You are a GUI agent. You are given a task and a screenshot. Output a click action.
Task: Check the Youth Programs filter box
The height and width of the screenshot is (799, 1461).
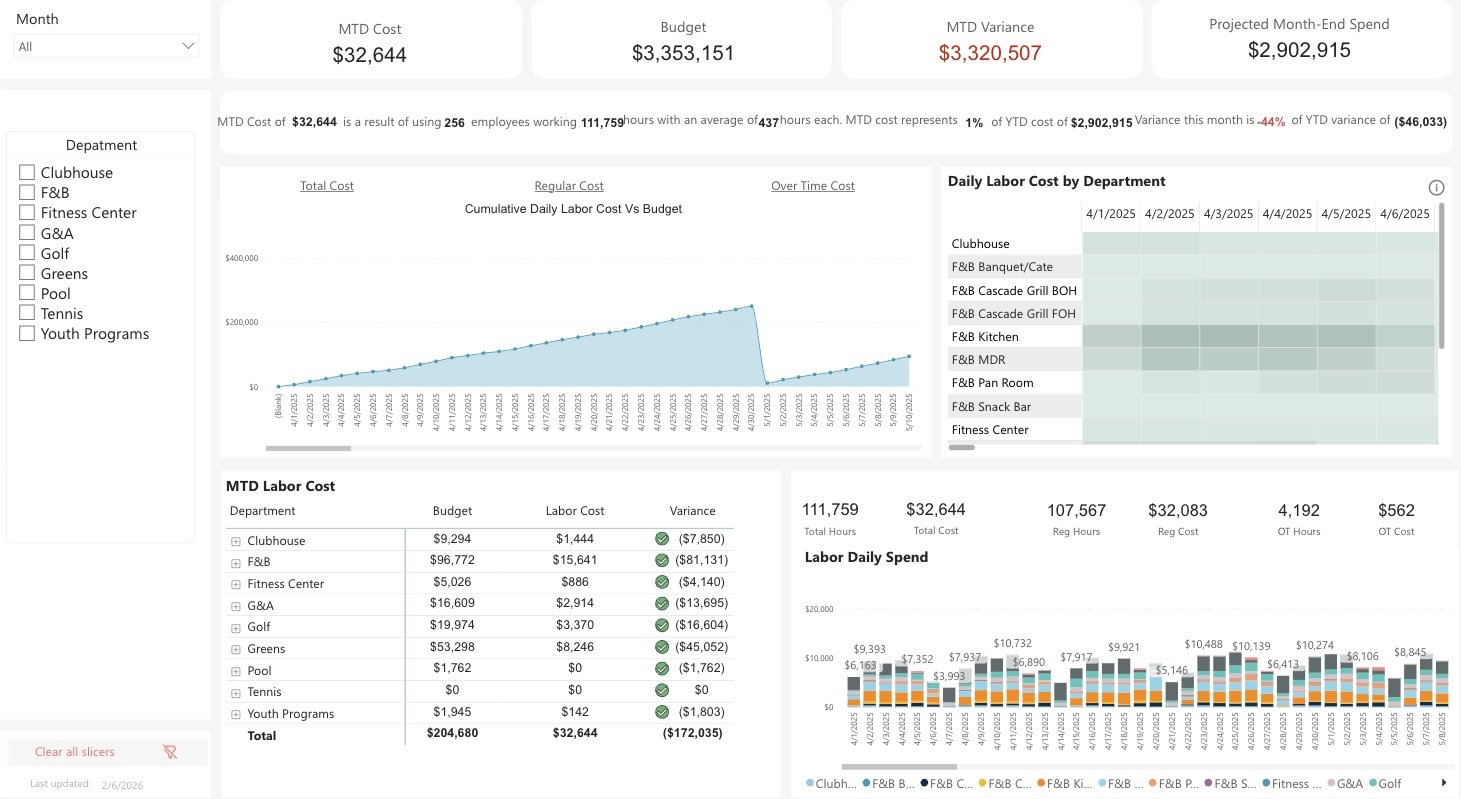click(x=26, y=333)
